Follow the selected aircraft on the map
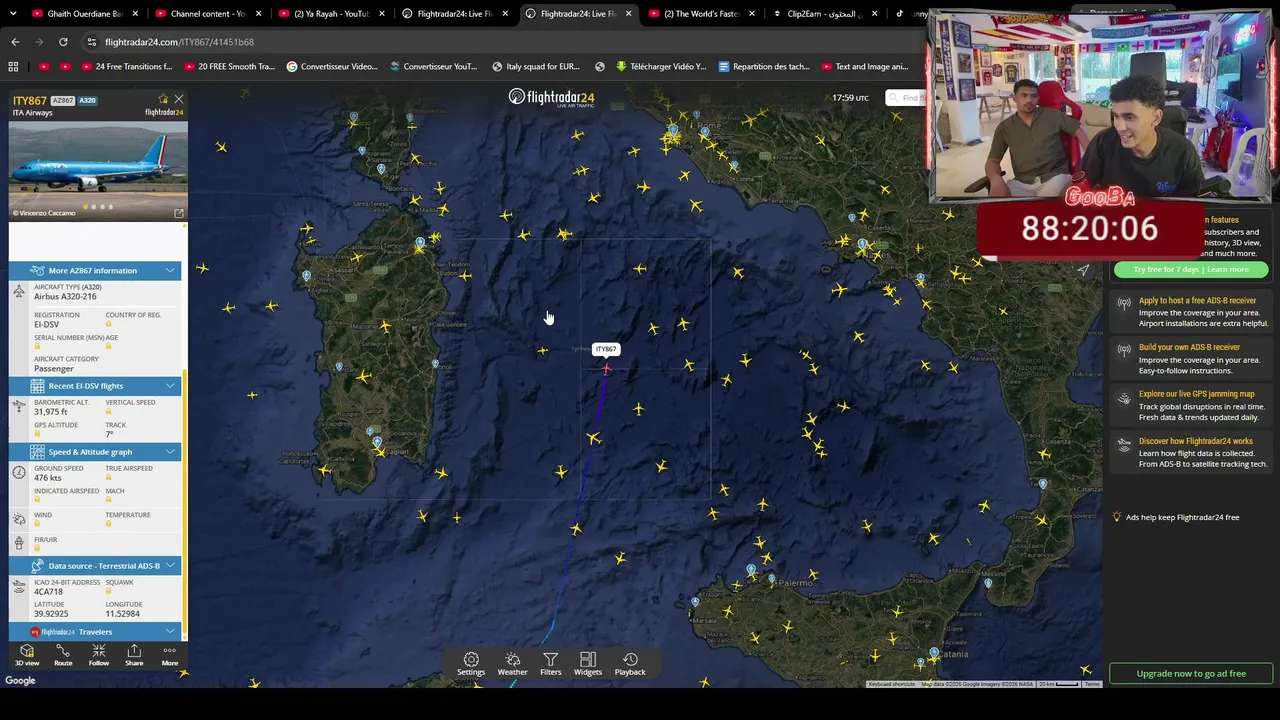 99,655
